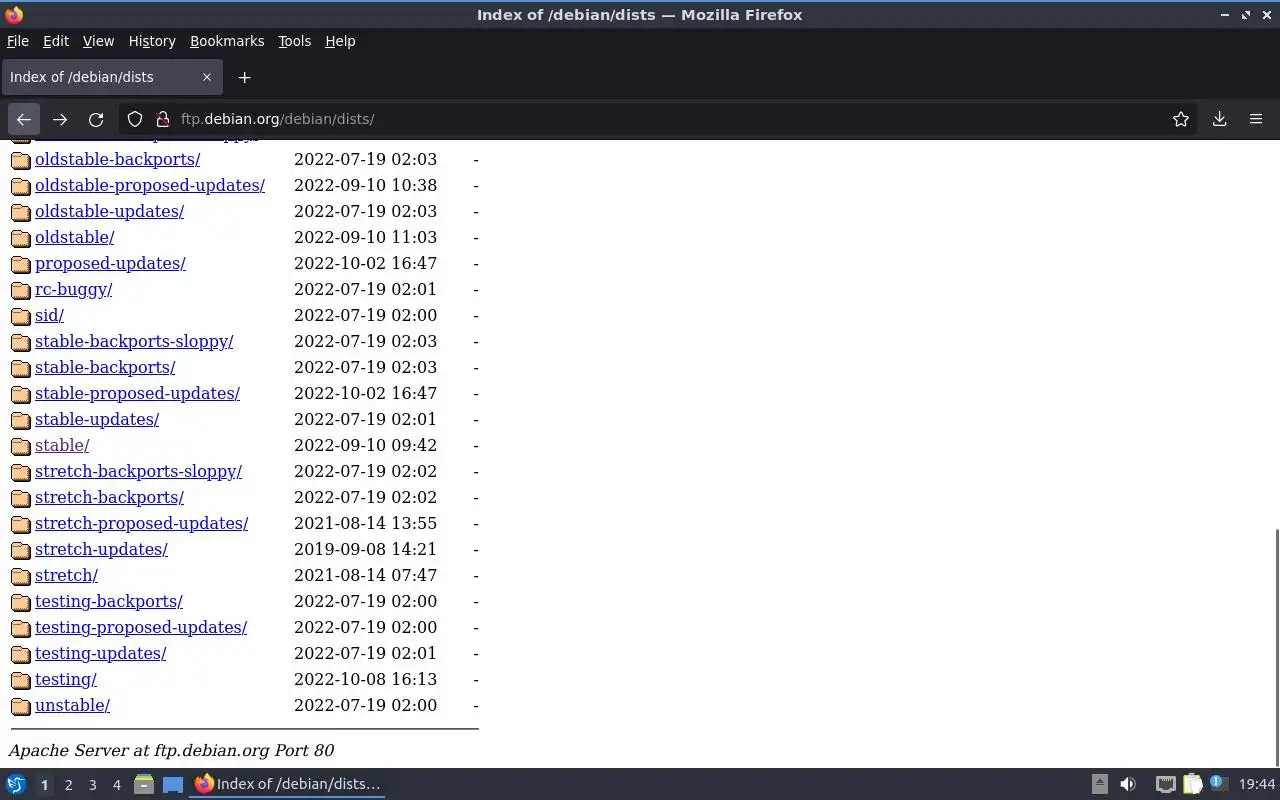Switch to workspace 4
This screenshot has width=1280, height=800.
pos(116,785)
